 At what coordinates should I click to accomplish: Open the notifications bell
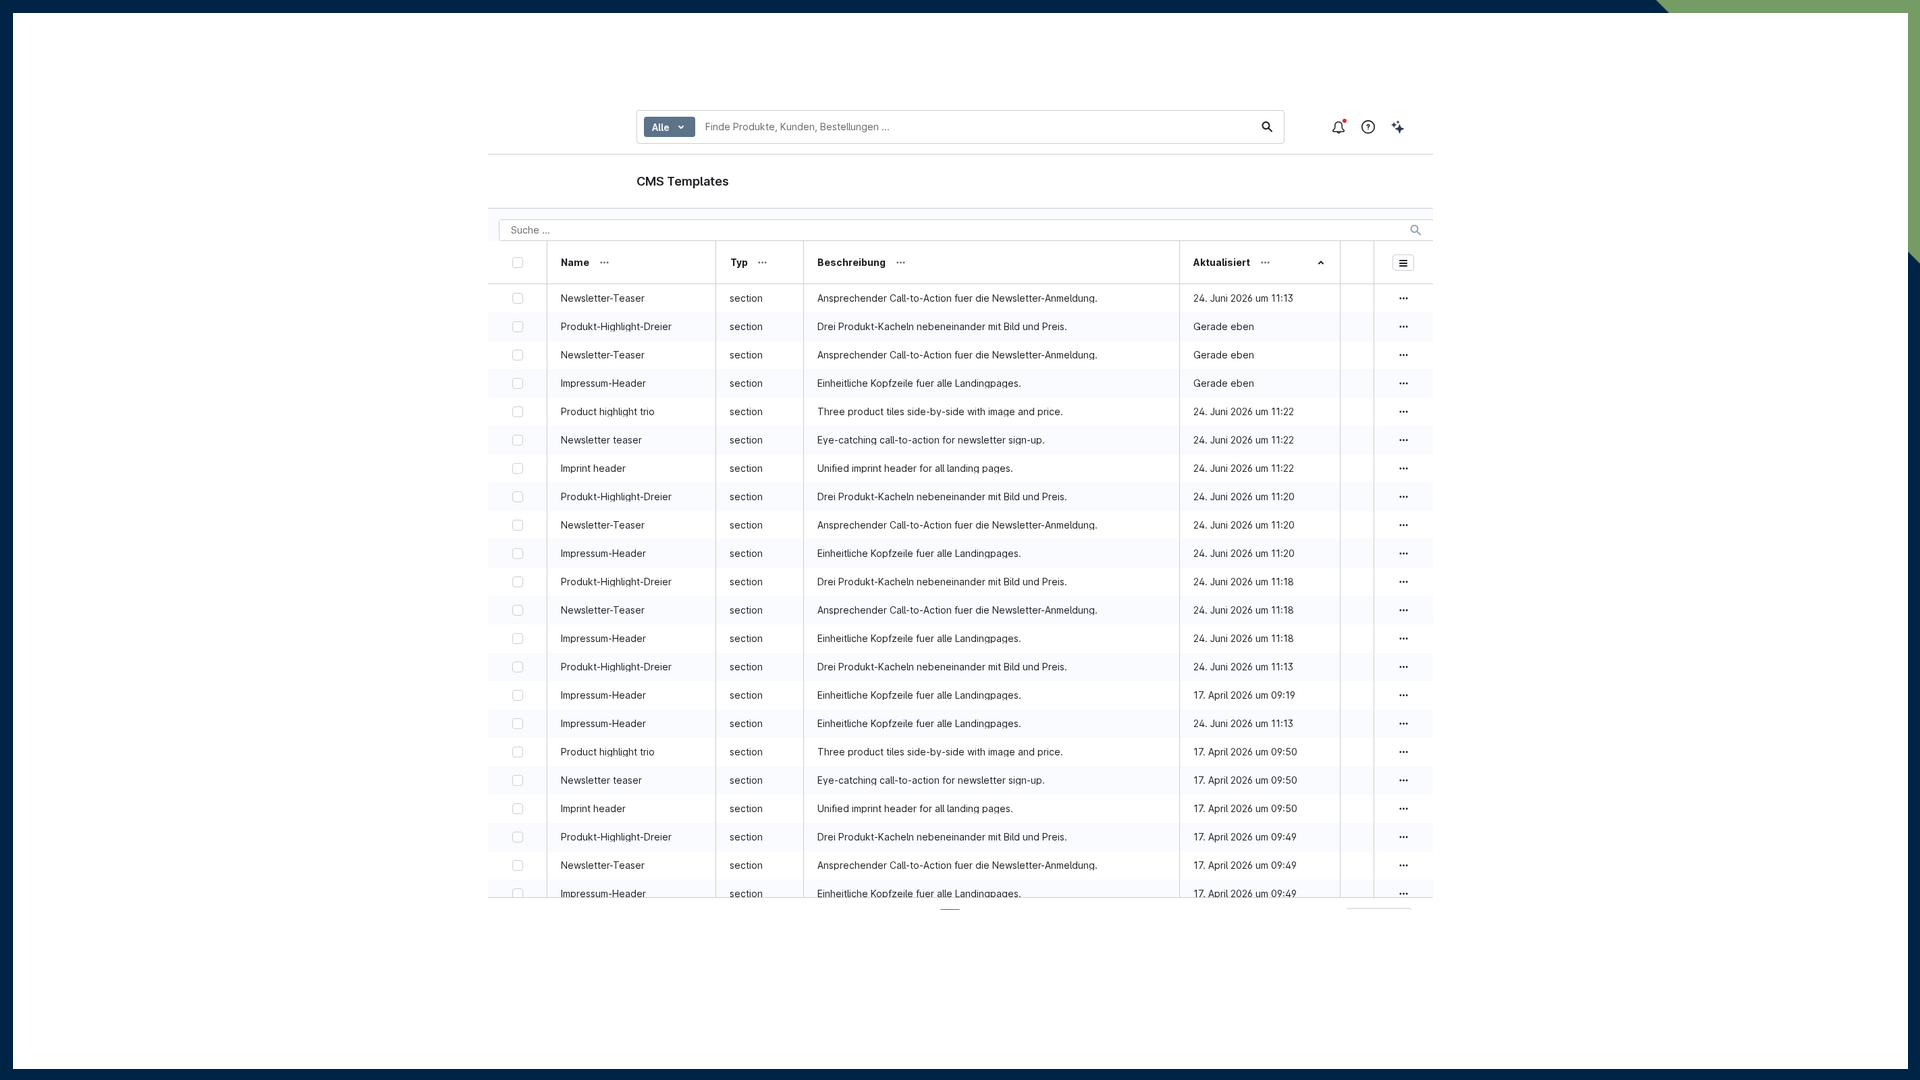point(1338,127)
